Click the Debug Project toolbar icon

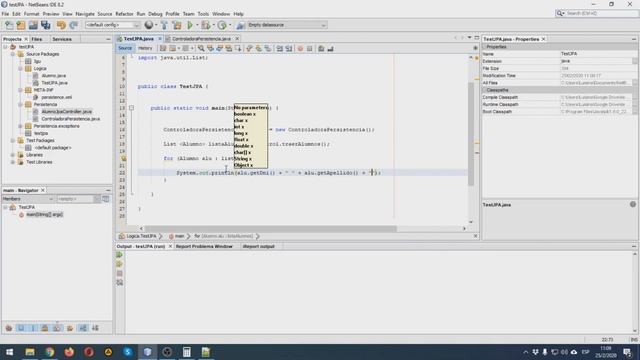point(206,25)
